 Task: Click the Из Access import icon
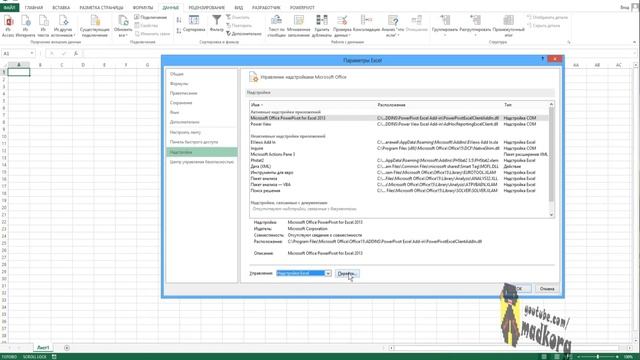8,26
